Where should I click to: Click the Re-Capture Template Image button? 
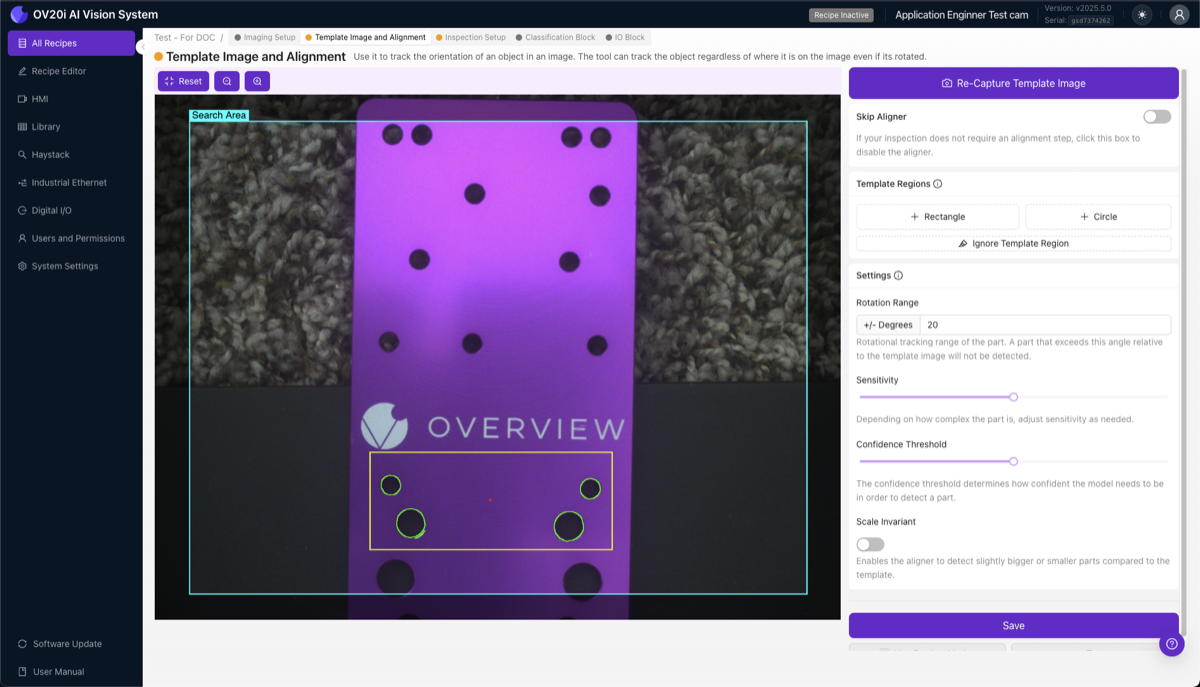(1013, 83)
